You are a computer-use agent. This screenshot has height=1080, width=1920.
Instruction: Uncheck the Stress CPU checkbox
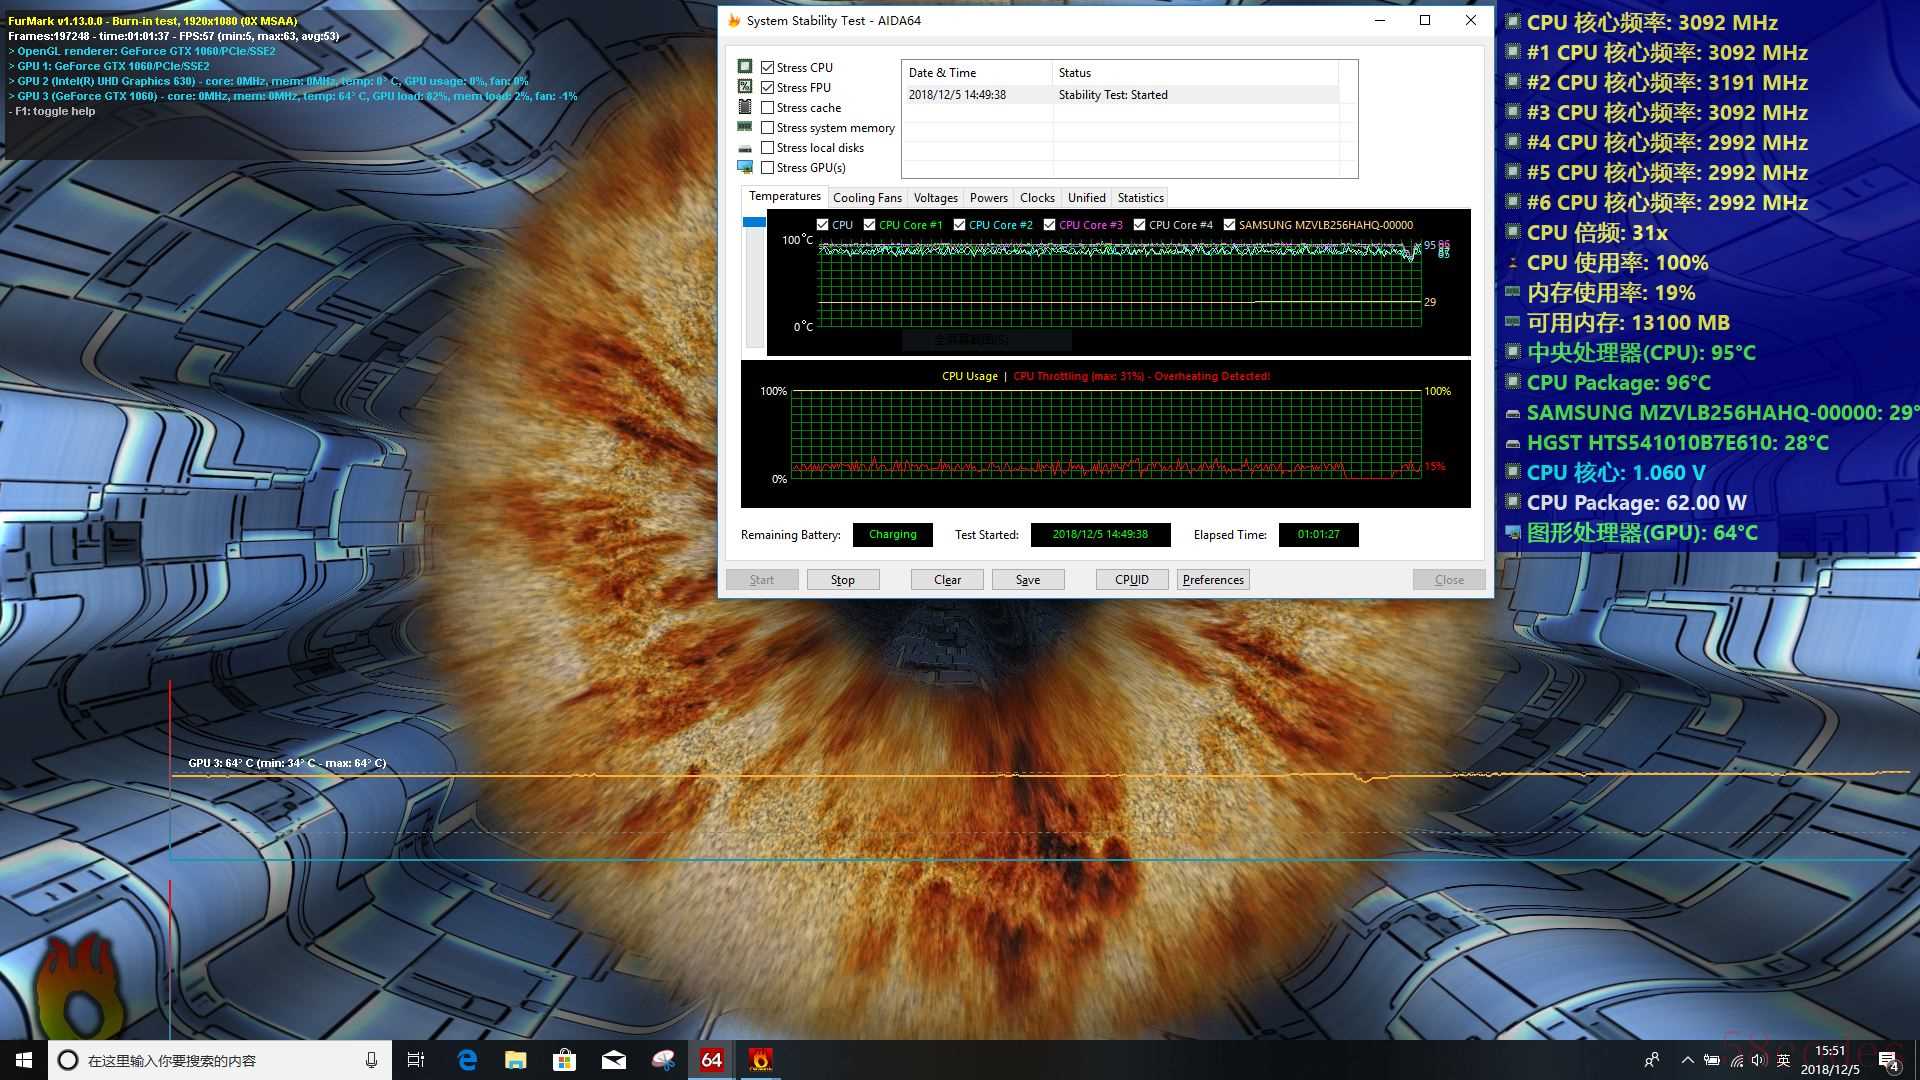tap(767, 67)
